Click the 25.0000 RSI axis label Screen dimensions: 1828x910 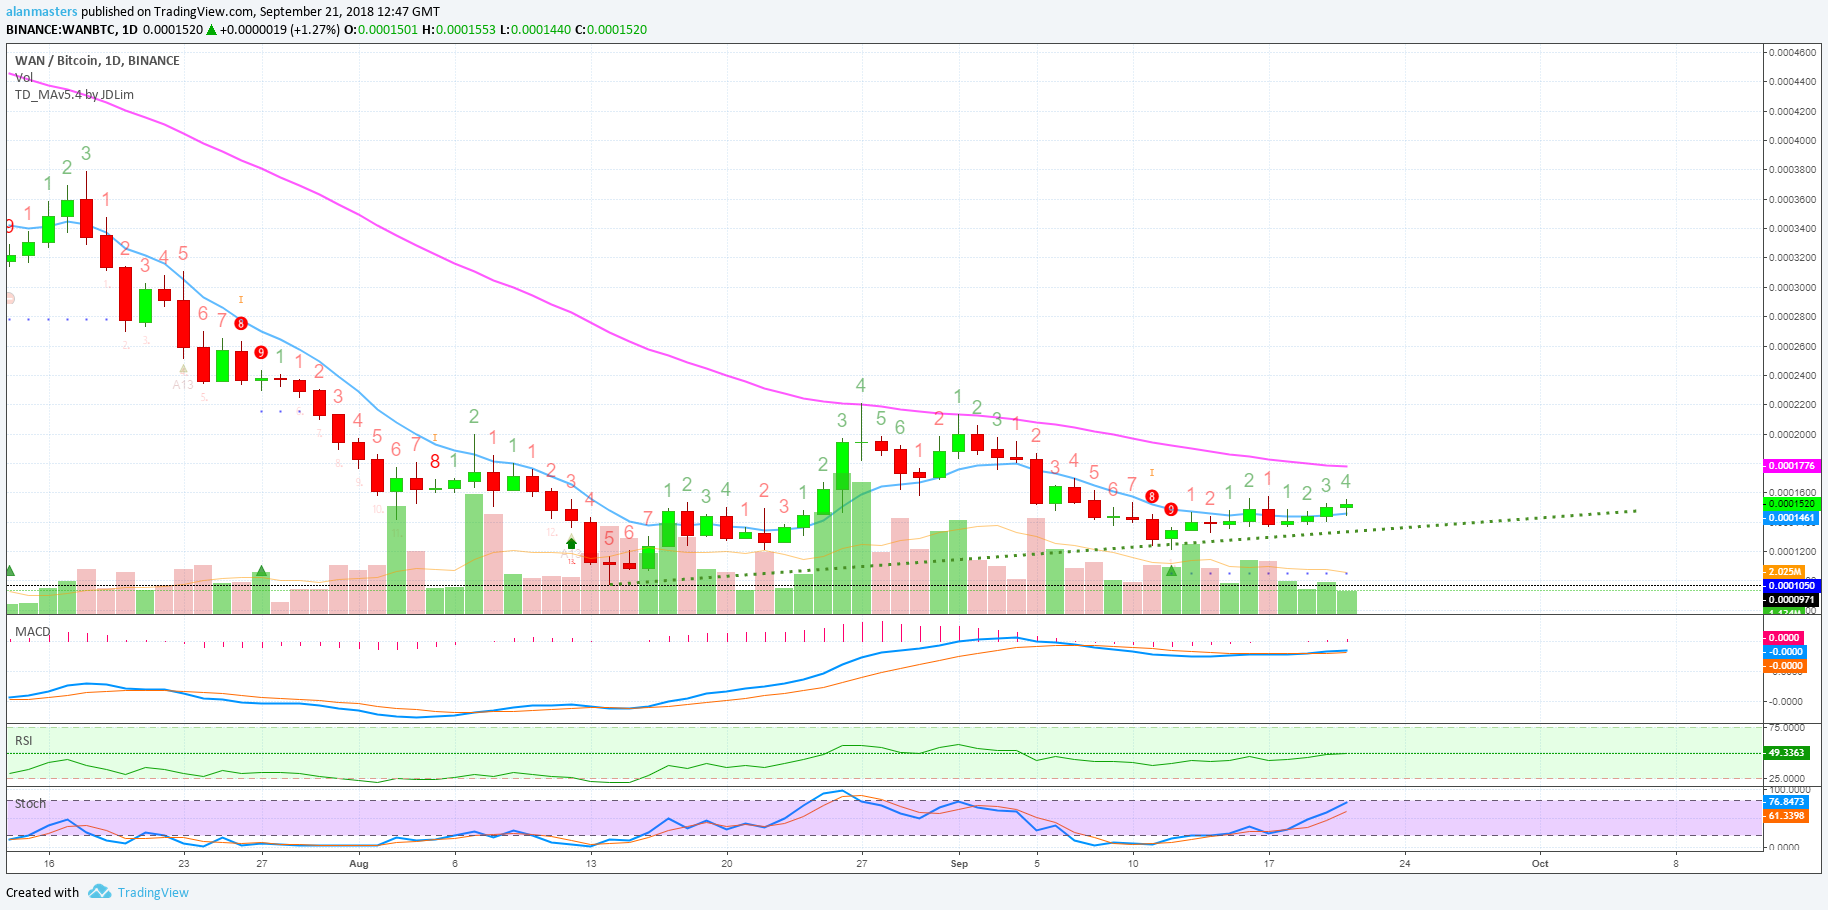tap(1787, 778)
